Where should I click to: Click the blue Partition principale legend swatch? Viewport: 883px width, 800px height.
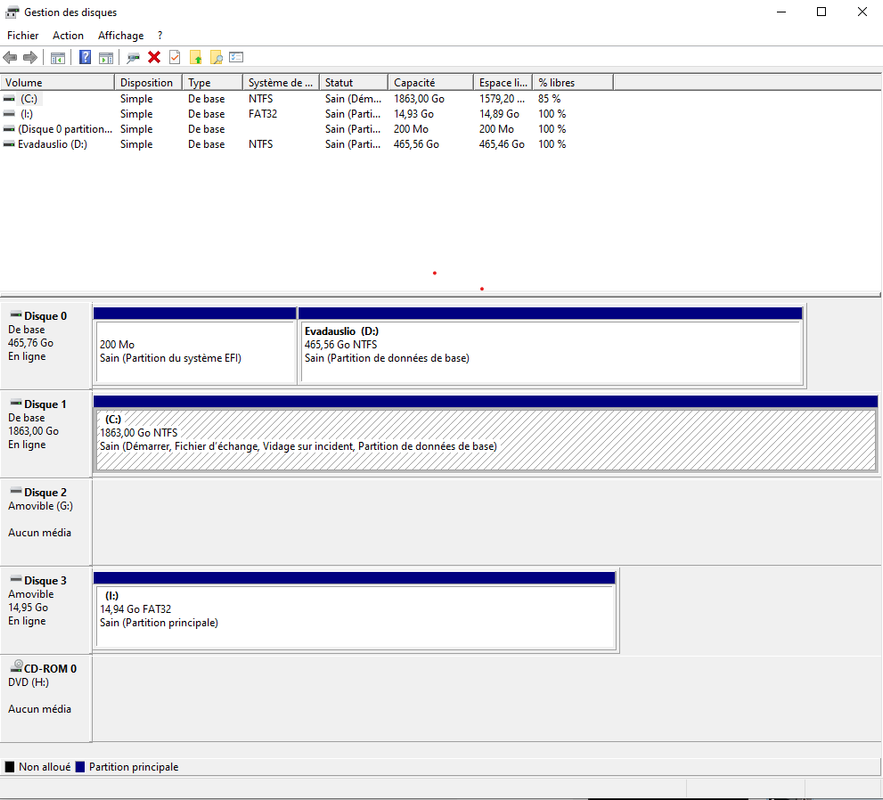pyautogui.click(x=80, y=767)
